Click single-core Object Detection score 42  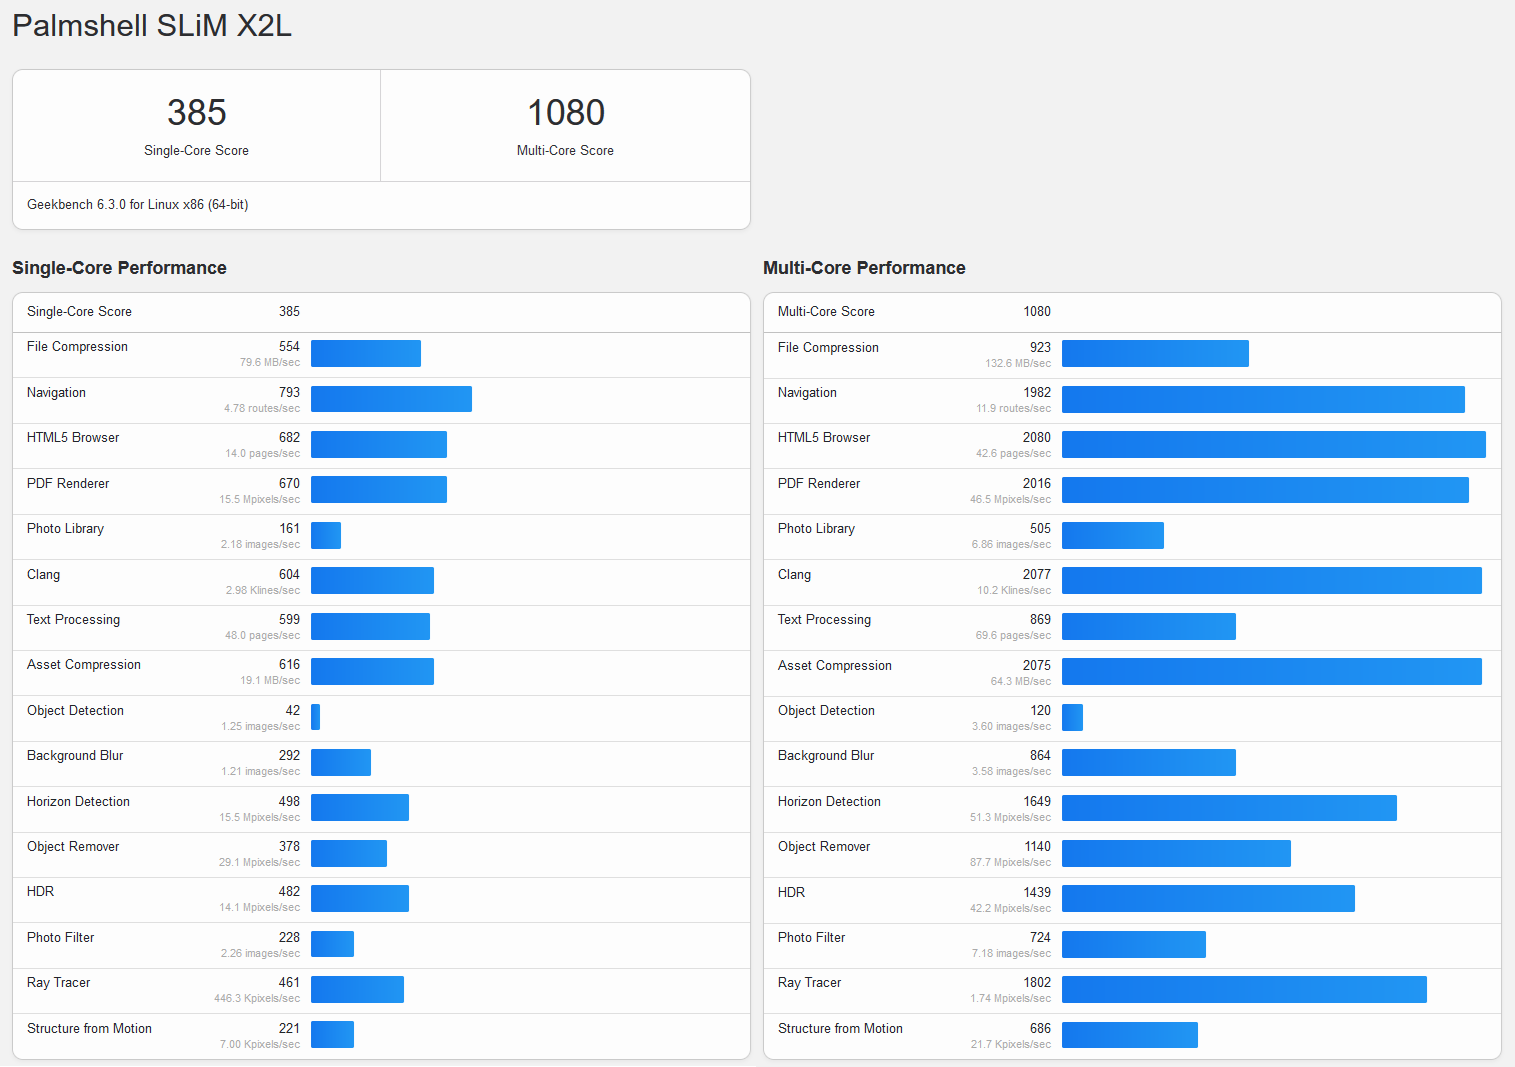292,710
